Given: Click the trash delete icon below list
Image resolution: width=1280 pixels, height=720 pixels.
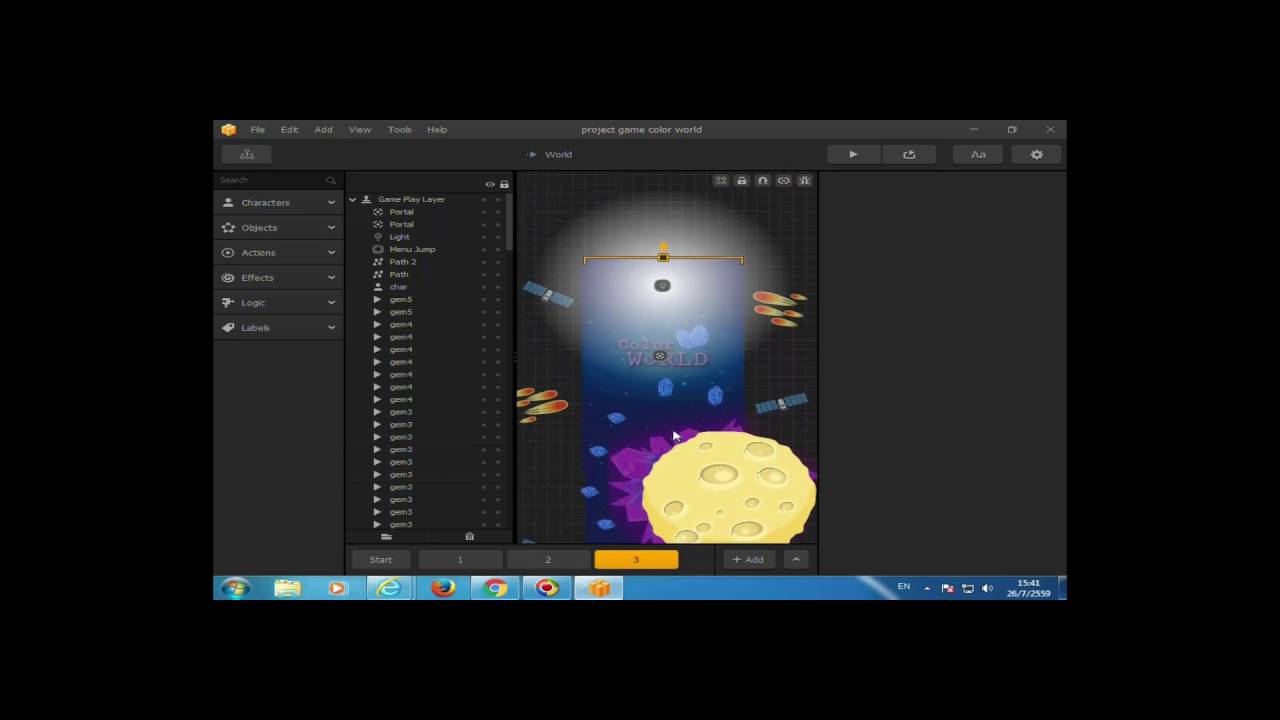Looking at the screenshot, I should point(469,537).
